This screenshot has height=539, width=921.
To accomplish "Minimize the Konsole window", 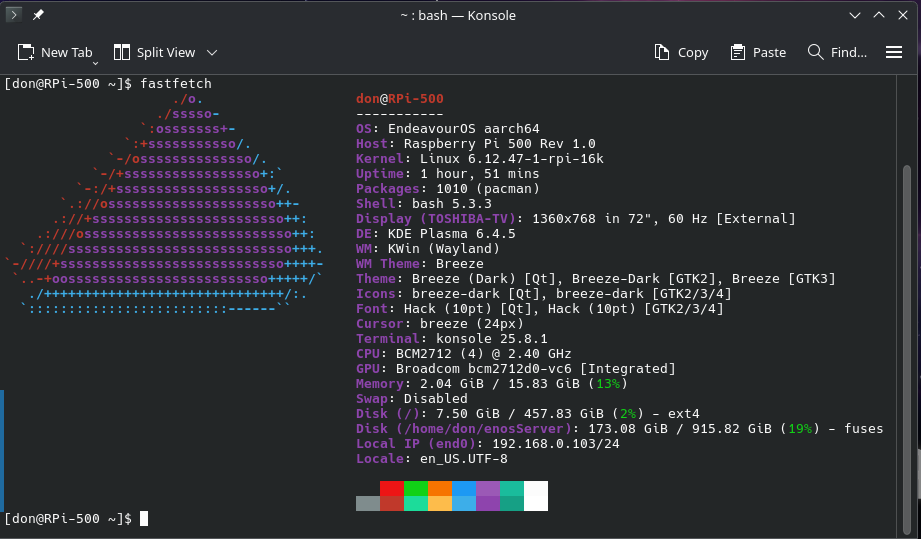I will [x=855, y=15].
